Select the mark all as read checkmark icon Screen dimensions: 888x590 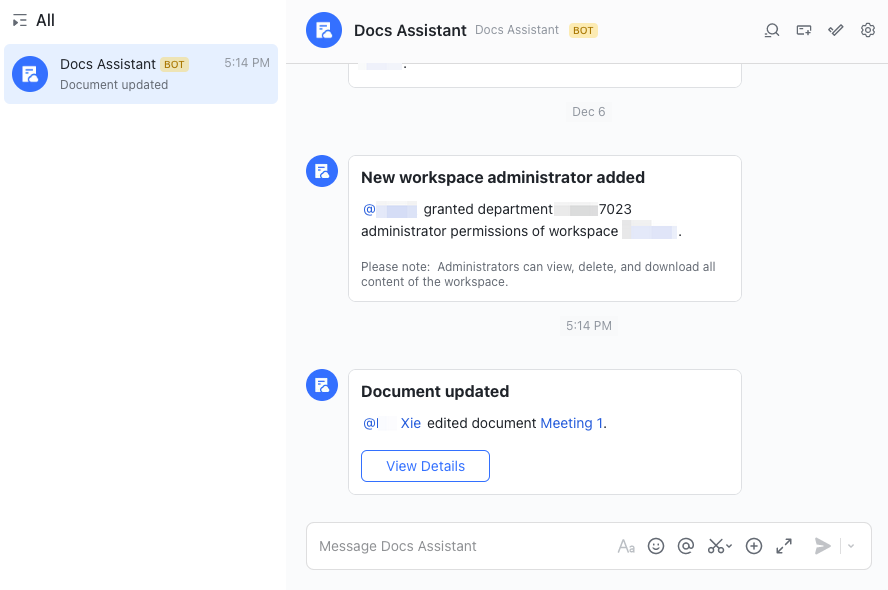tap(836, 30)
